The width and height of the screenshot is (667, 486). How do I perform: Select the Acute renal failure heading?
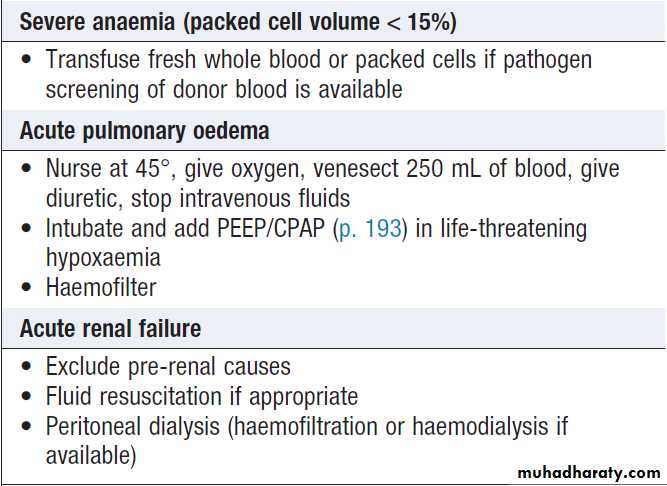click(110, 329)
